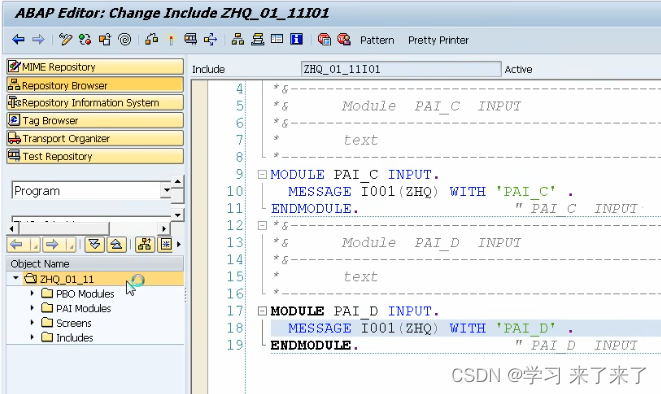Image resolution: width=661 pixels, height=394 pixels.
Task: Click the object list Back arrow button
Action: point(18,244)
